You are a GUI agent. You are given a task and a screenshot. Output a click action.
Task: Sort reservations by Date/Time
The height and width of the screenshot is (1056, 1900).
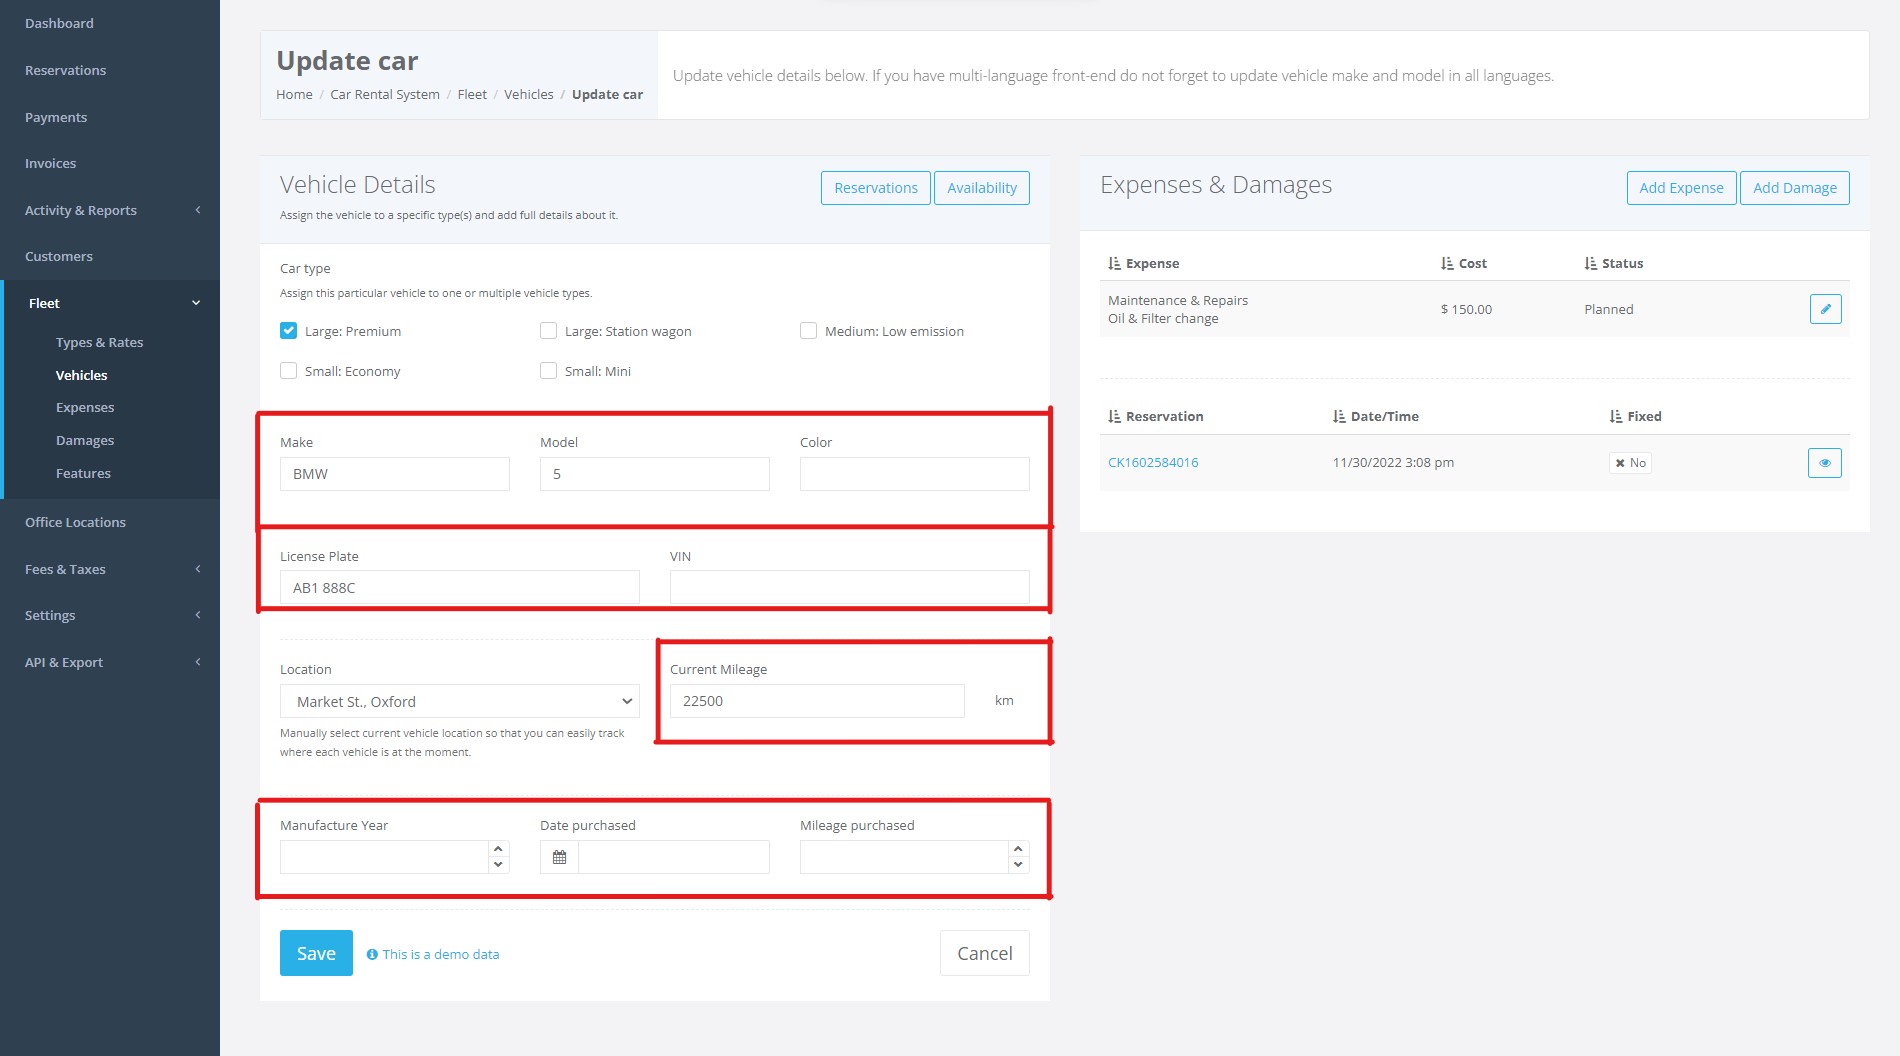click(1376, 417)
